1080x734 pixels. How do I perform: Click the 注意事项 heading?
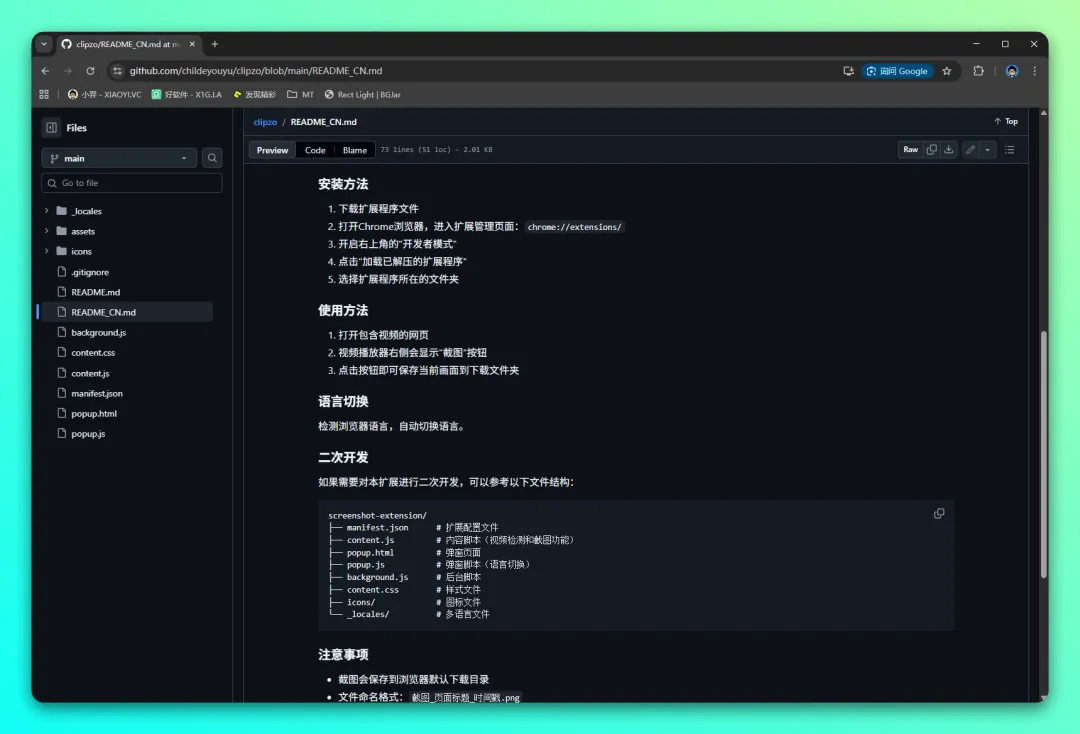(343, 654)
